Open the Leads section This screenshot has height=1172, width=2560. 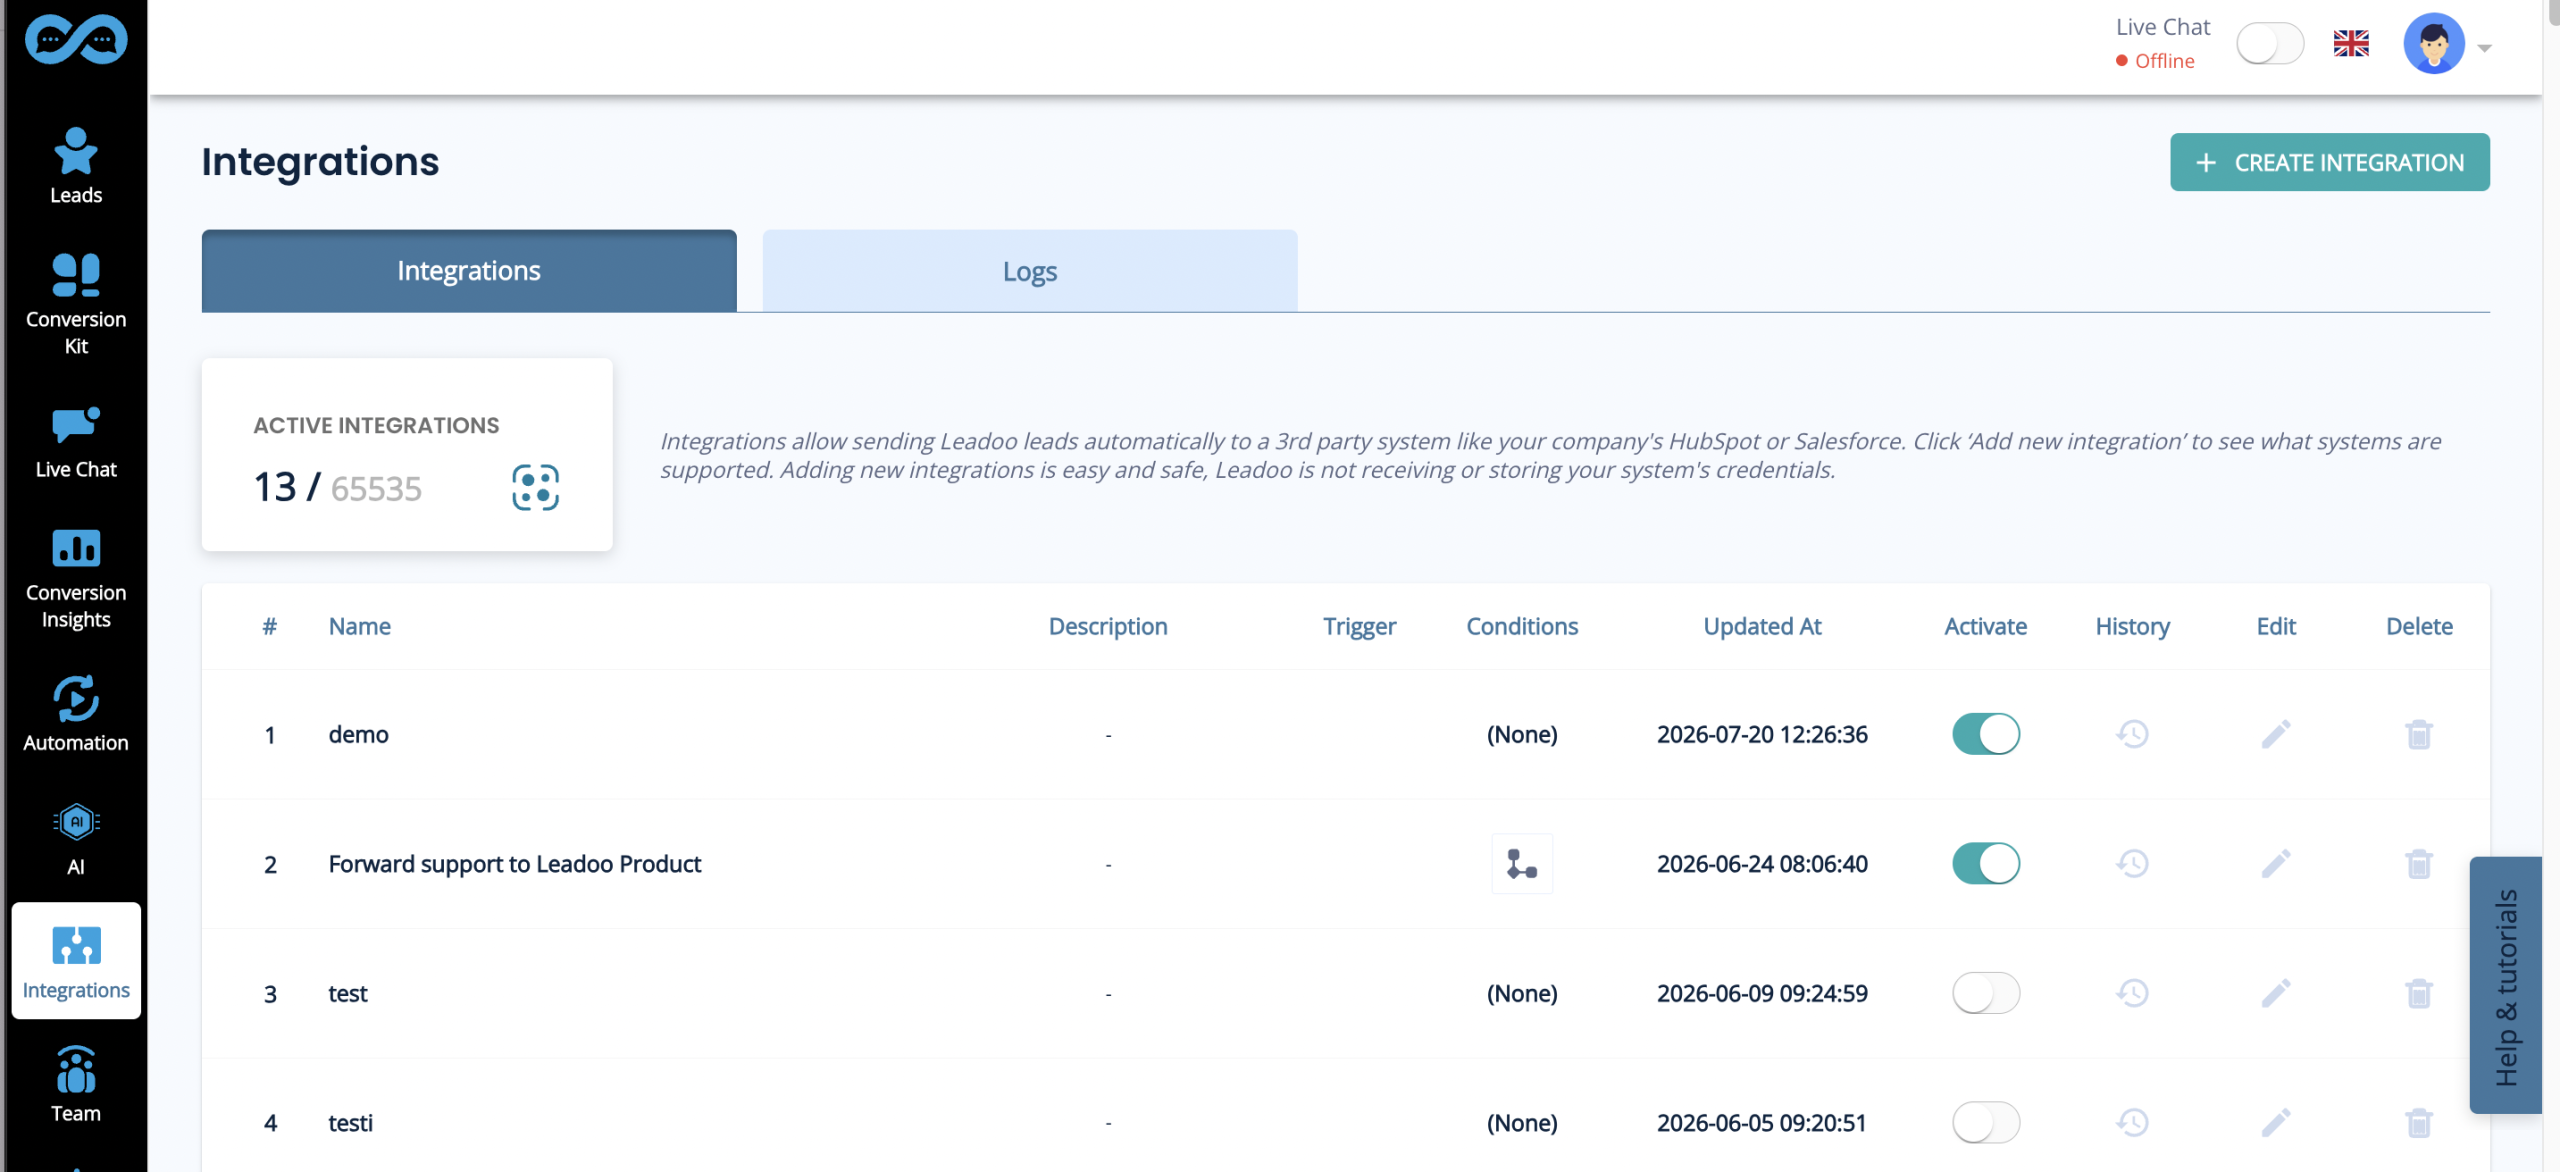pos(76,166)
